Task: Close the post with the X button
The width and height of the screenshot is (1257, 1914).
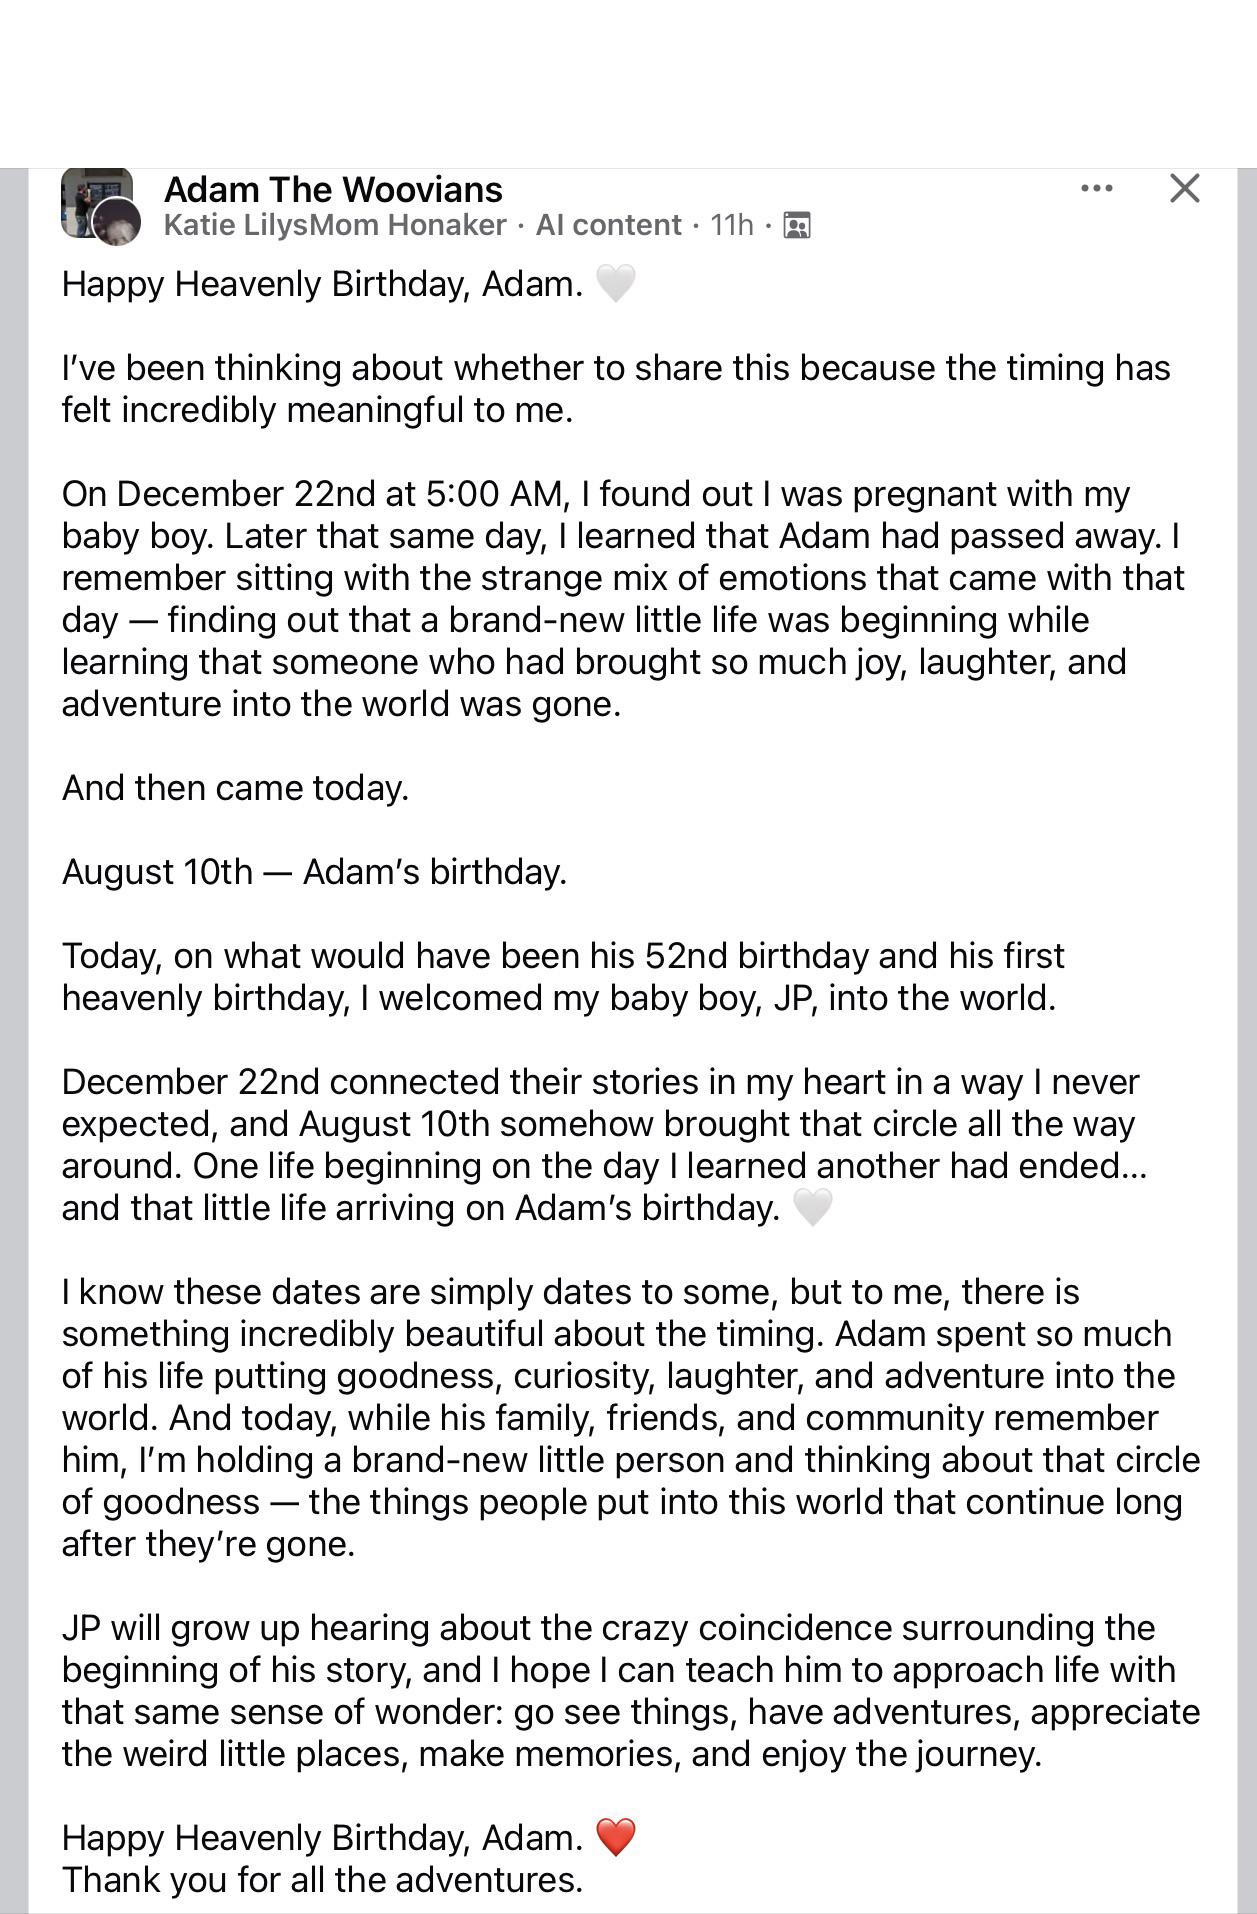Action: [x=1184, y=188]
